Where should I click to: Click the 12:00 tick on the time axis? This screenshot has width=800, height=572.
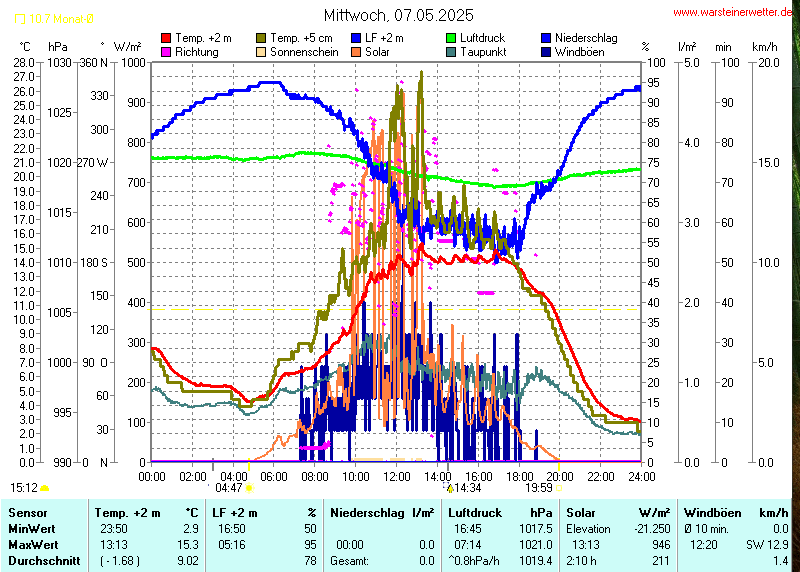[396, 477]
